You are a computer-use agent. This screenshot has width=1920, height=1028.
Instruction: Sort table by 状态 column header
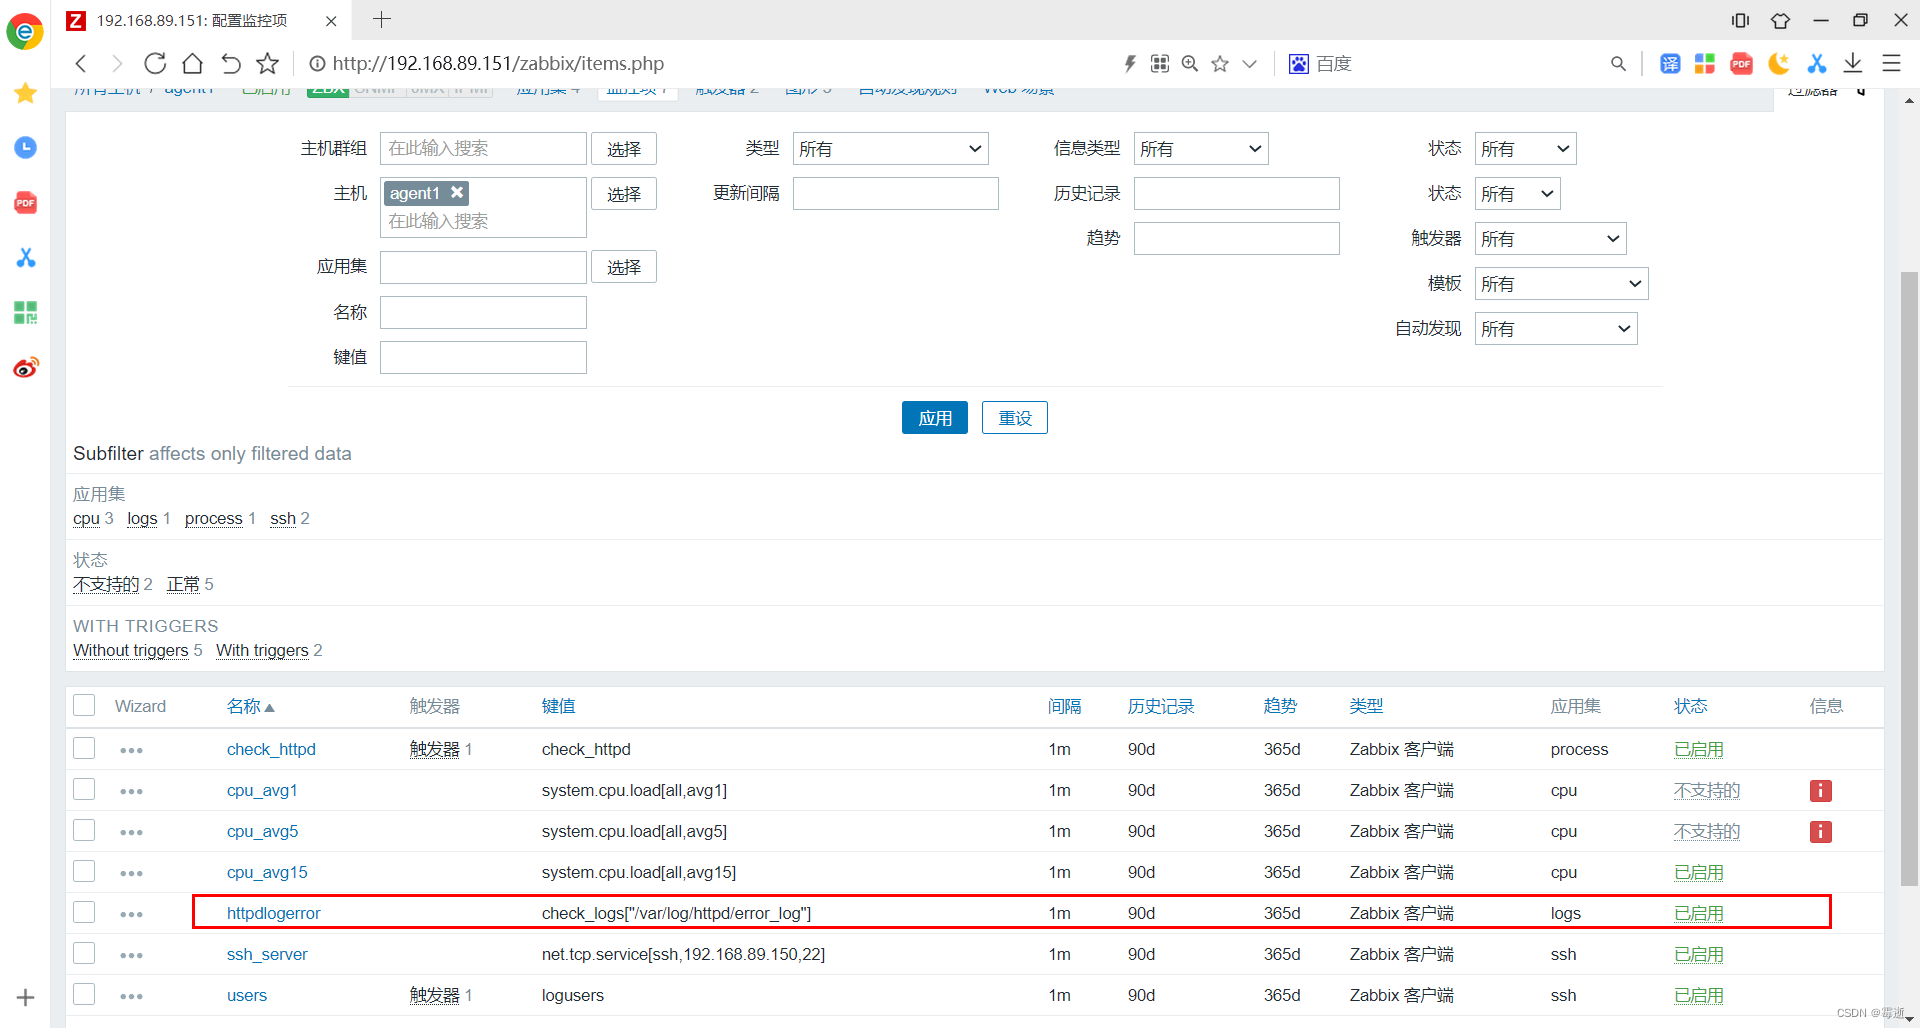pyautogui.click(x=1690, y=706)
